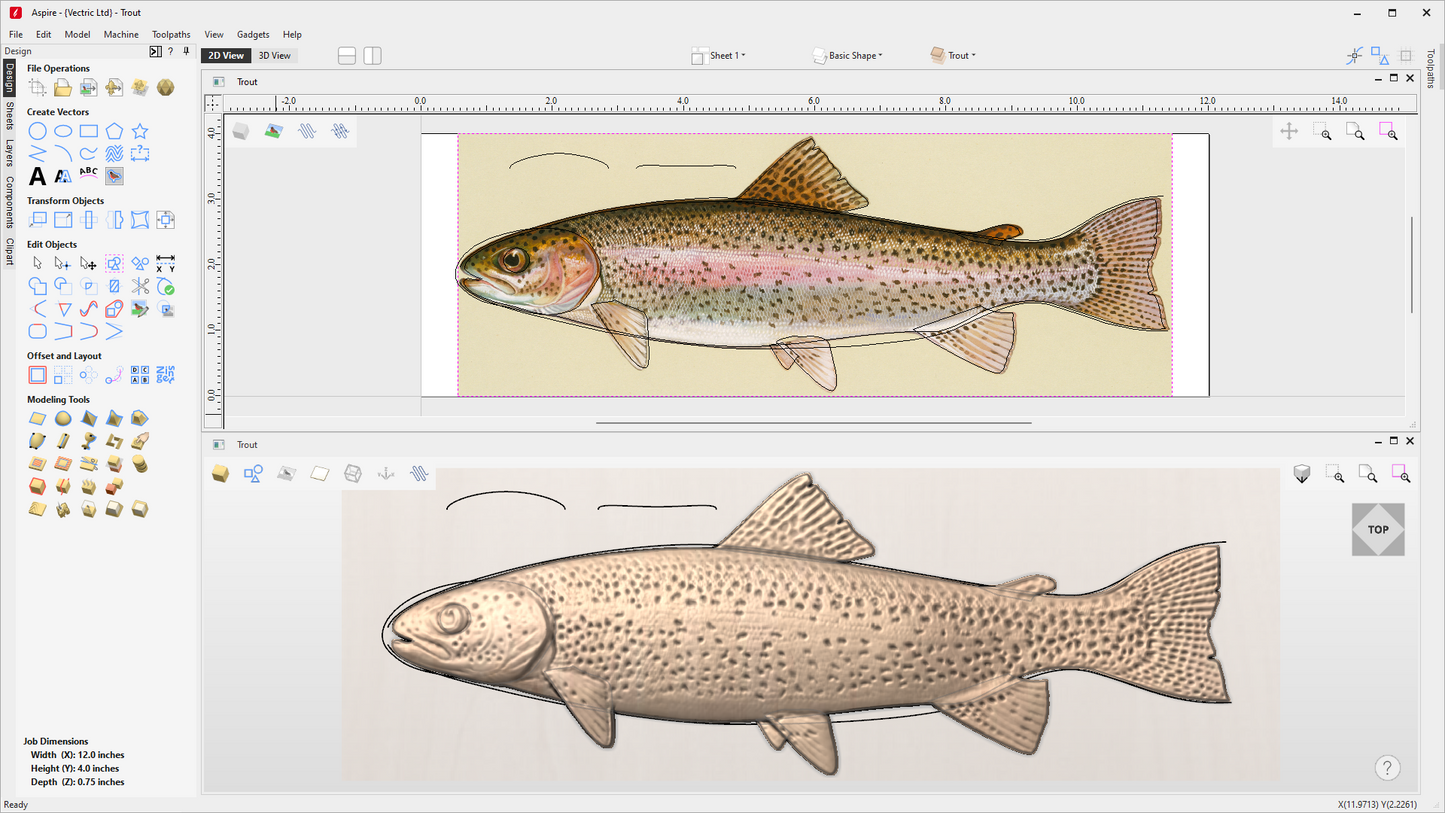Choose the Draw Star vector tool
The width and height of the screenshot is (1445, 813).
click(x=140, y=131)
